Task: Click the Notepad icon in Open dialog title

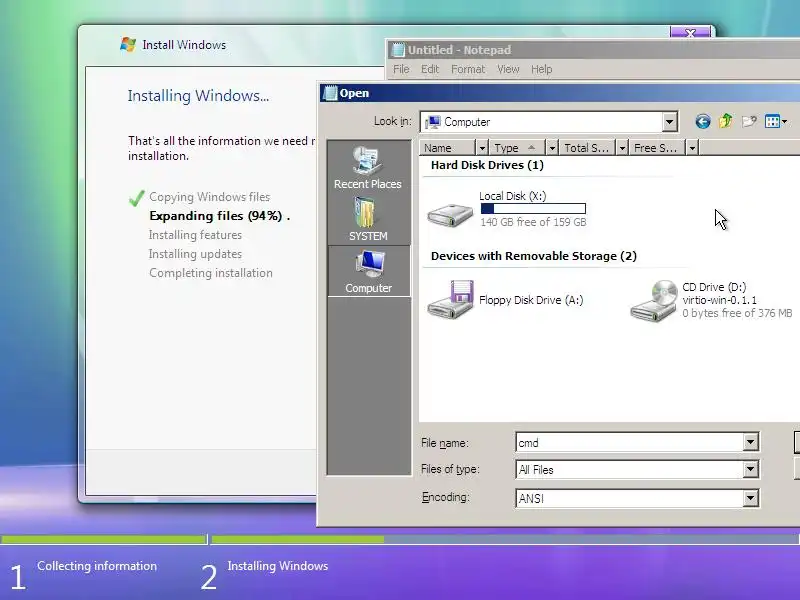Action: click(x=330, y=93)
